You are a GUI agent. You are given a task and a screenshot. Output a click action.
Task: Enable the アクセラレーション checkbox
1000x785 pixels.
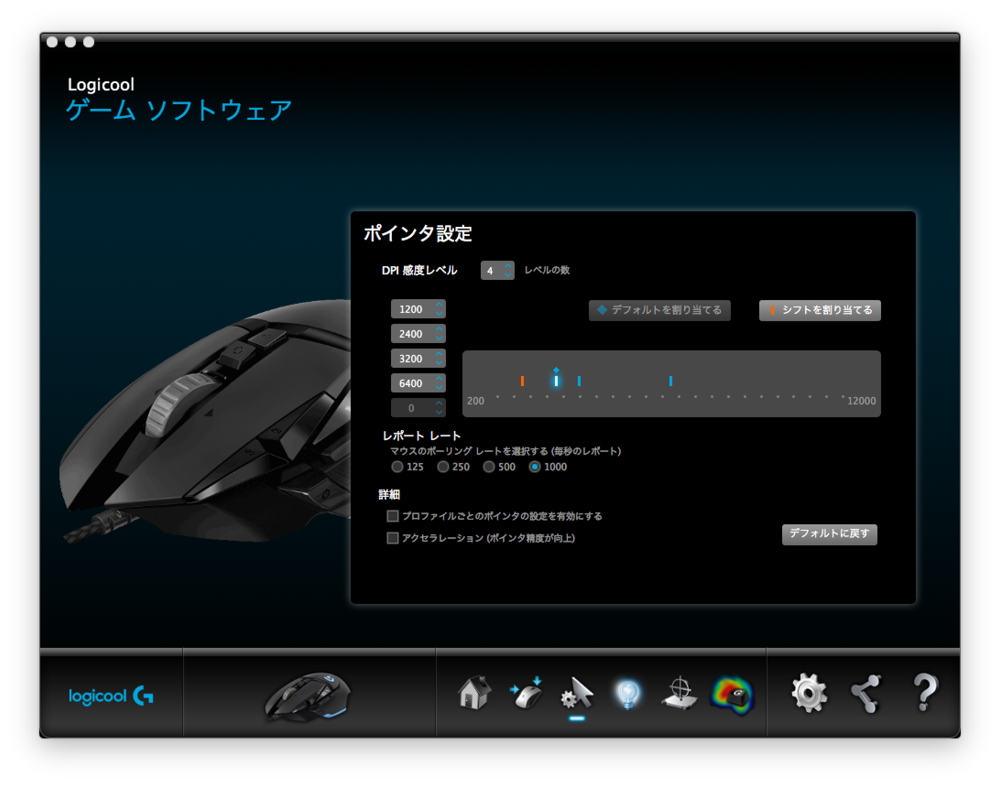click(393, 538)
